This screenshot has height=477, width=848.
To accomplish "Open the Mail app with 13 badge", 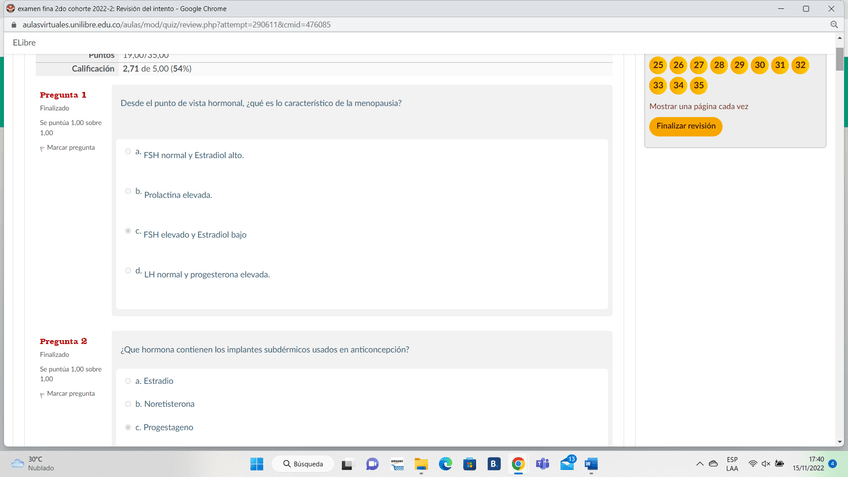I will coord(567,464).
